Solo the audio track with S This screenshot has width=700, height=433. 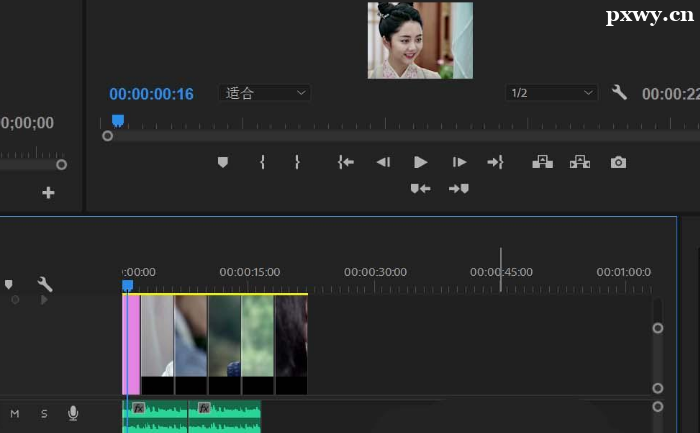43,413
